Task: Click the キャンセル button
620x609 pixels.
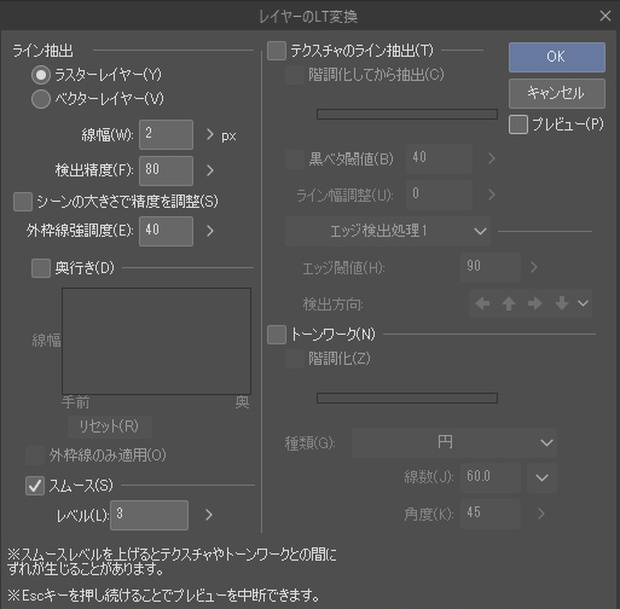Action: tap(557, 93)
